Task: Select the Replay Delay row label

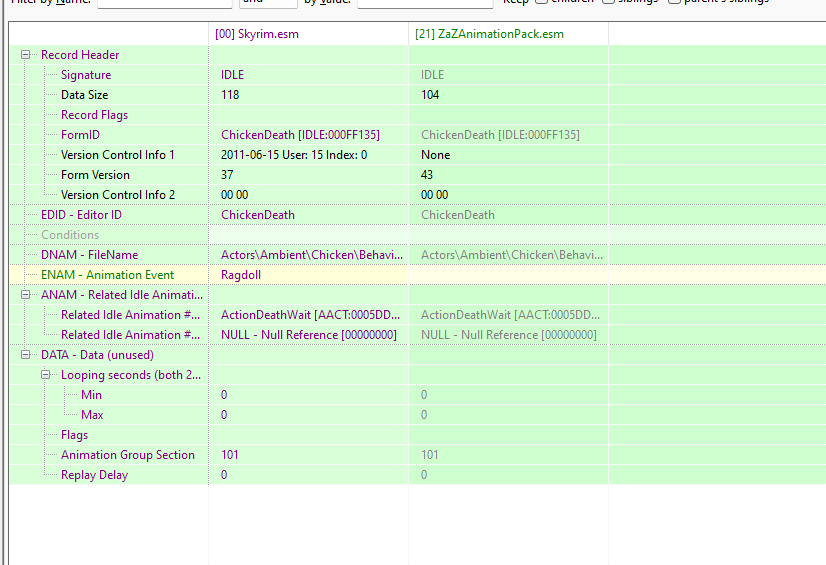Action: 94,475
